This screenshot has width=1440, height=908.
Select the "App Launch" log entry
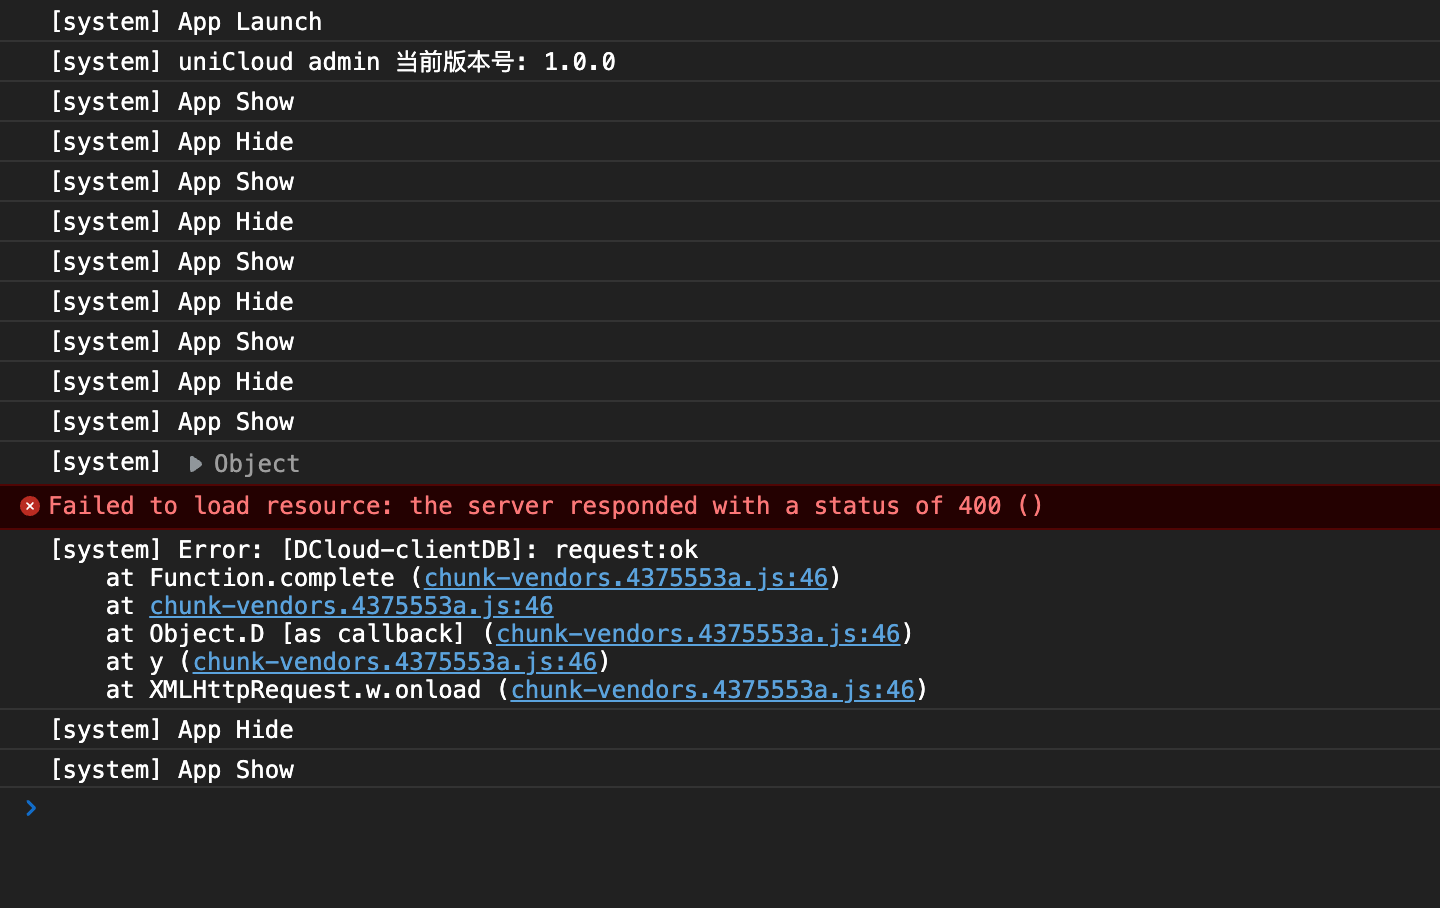coord(186,21)
